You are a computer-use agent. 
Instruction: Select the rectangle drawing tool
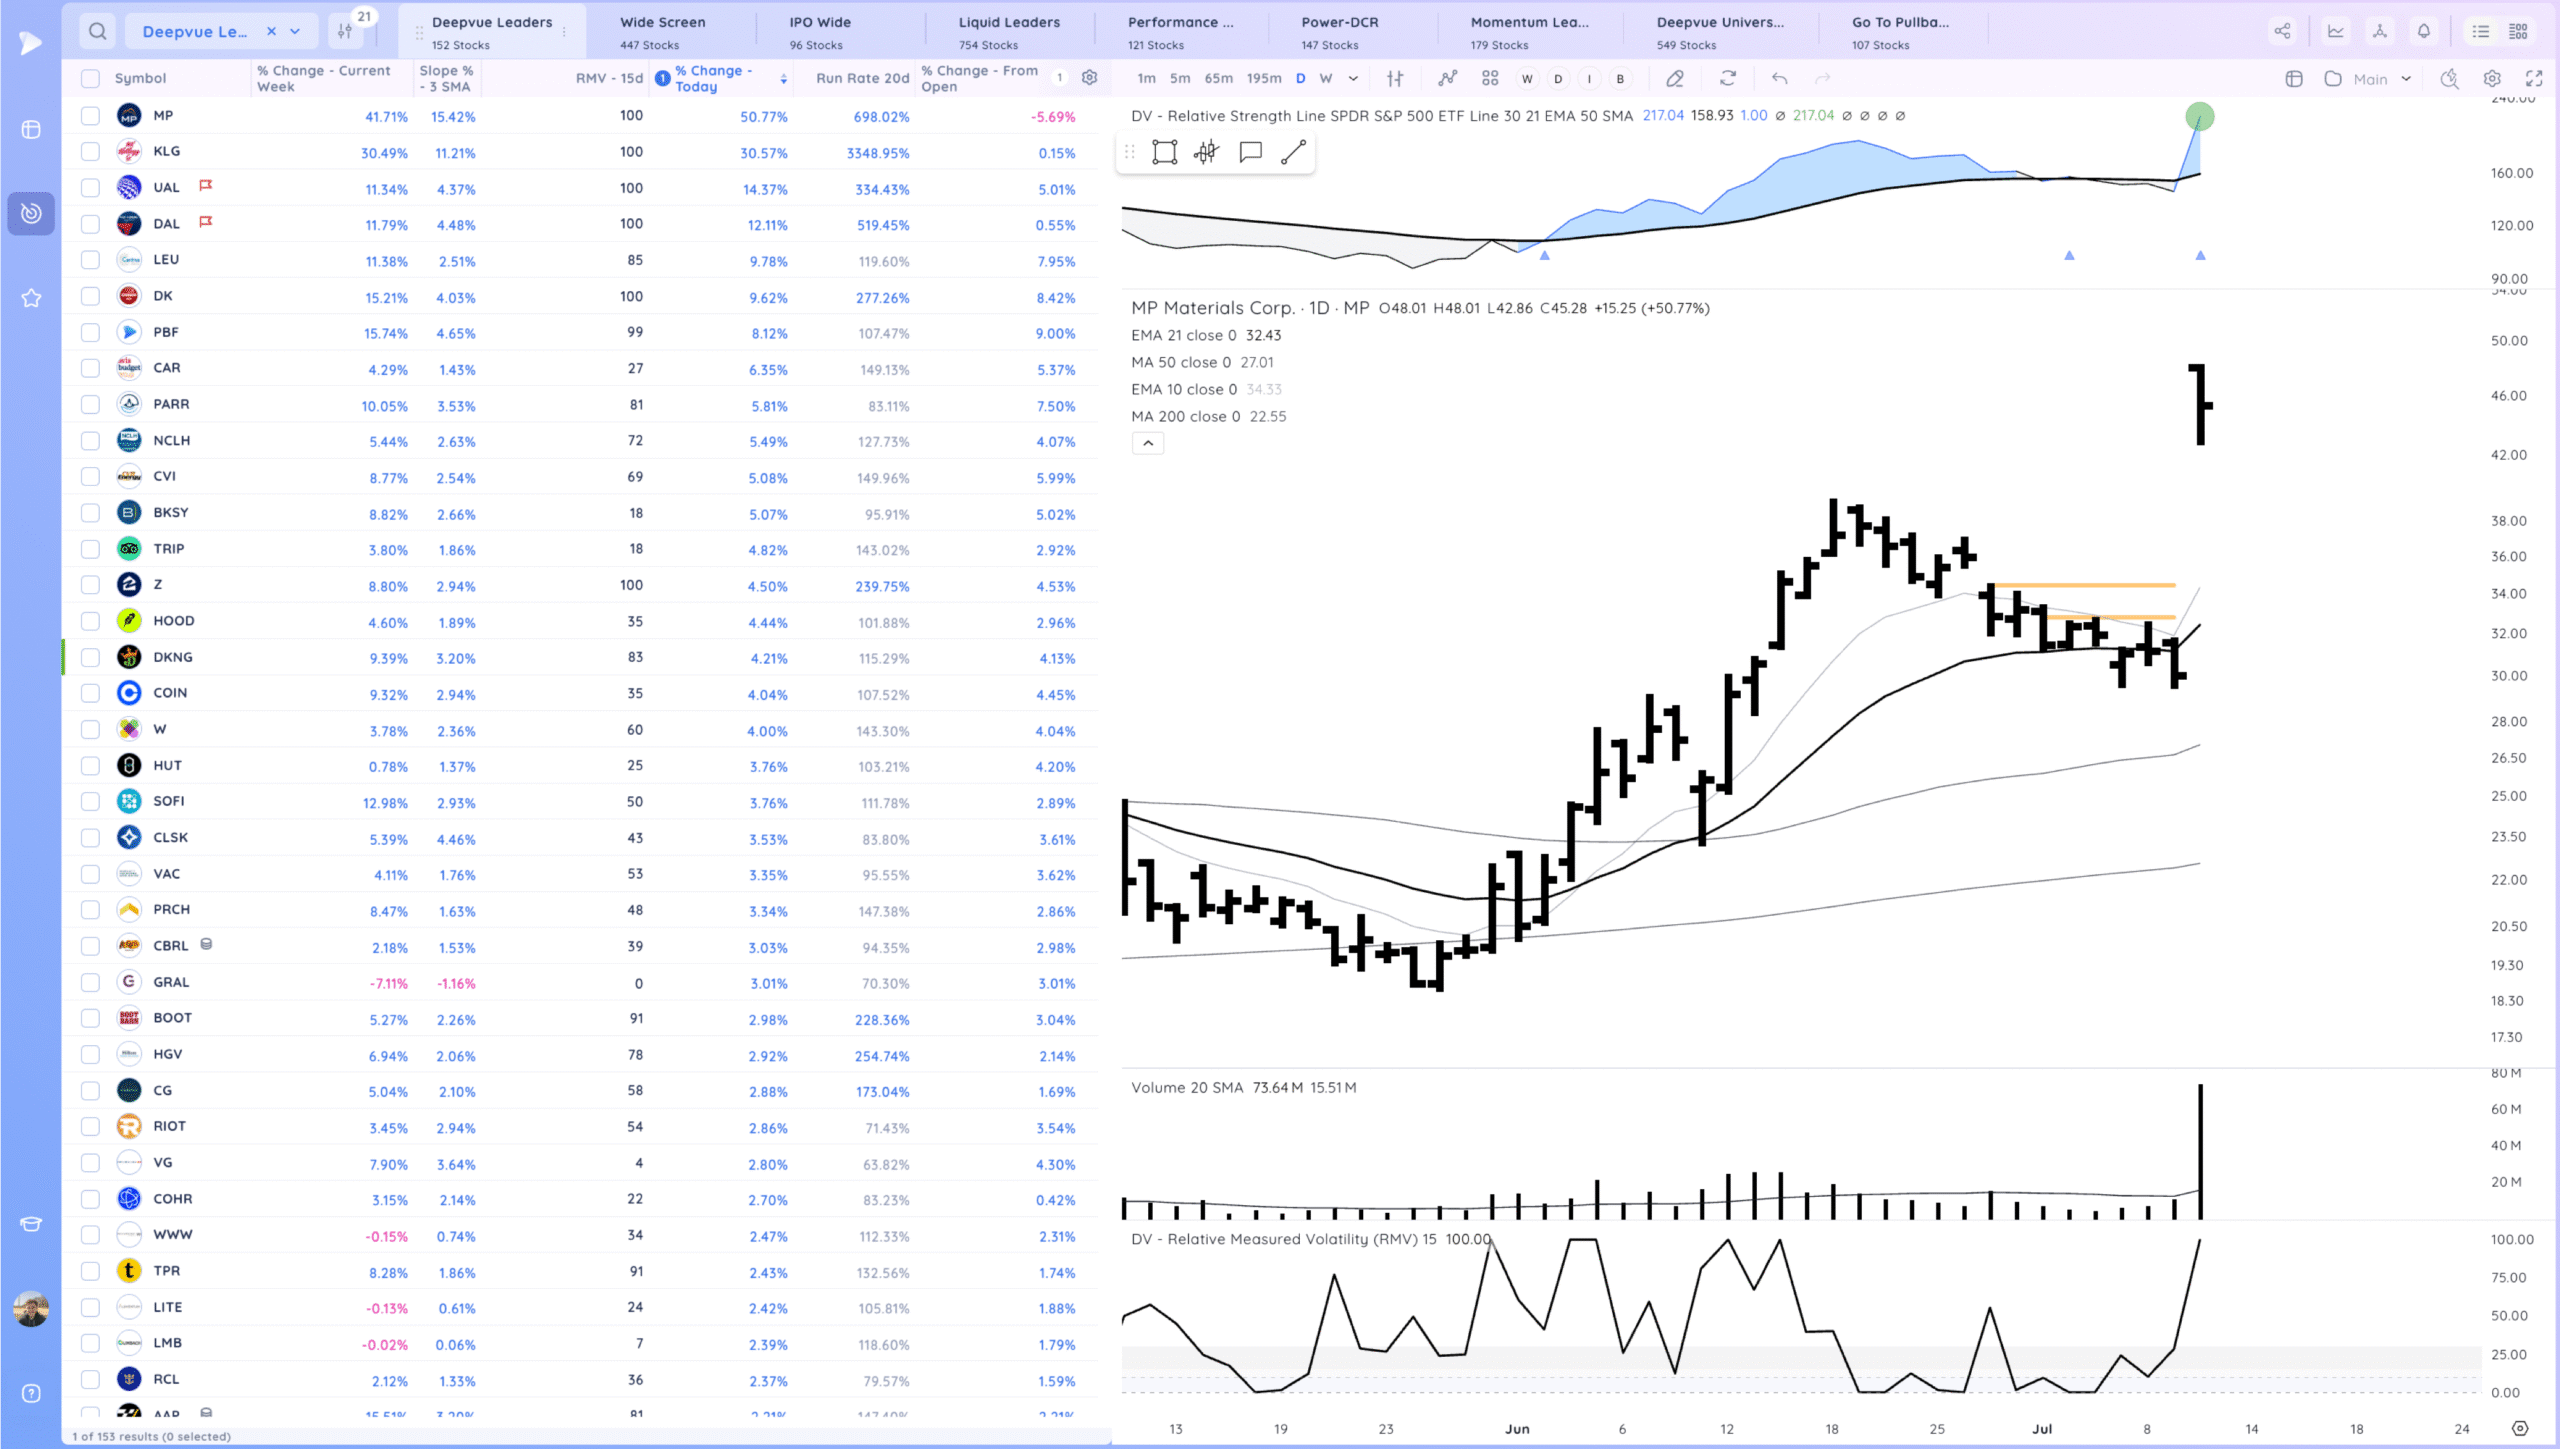(1164, 152)
